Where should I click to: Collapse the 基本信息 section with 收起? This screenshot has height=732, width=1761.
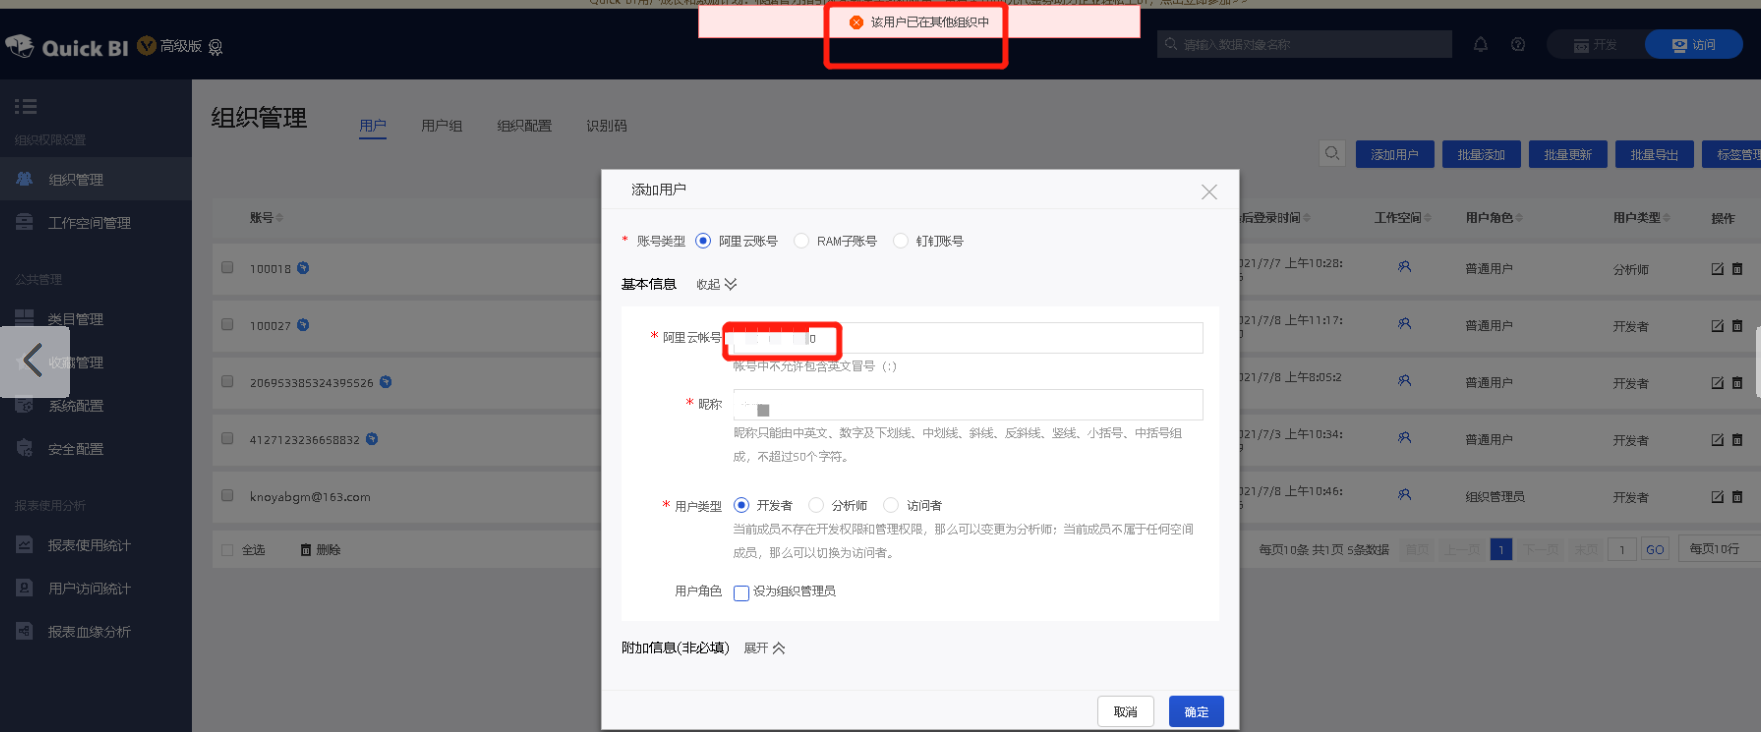[716, 285]
